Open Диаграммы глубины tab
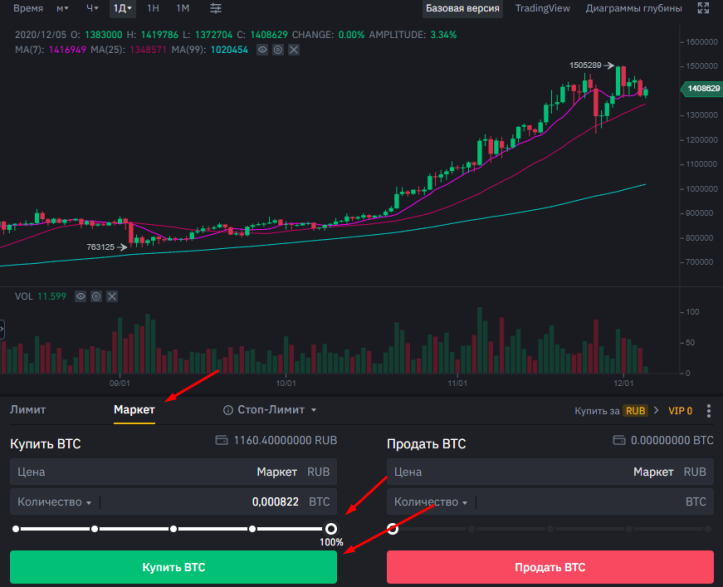This screenshot has width=723, height=587. click(634, 8)
